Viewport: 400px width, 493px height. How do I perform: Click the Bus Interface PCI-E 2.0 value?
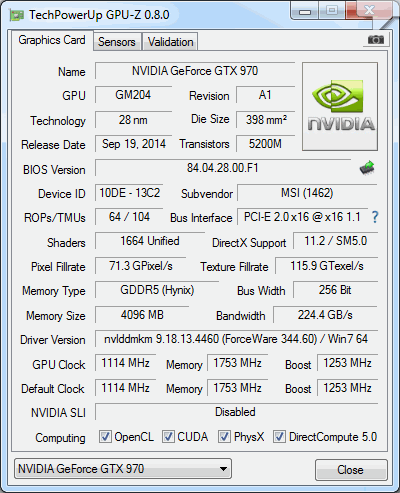pos(302,217)
